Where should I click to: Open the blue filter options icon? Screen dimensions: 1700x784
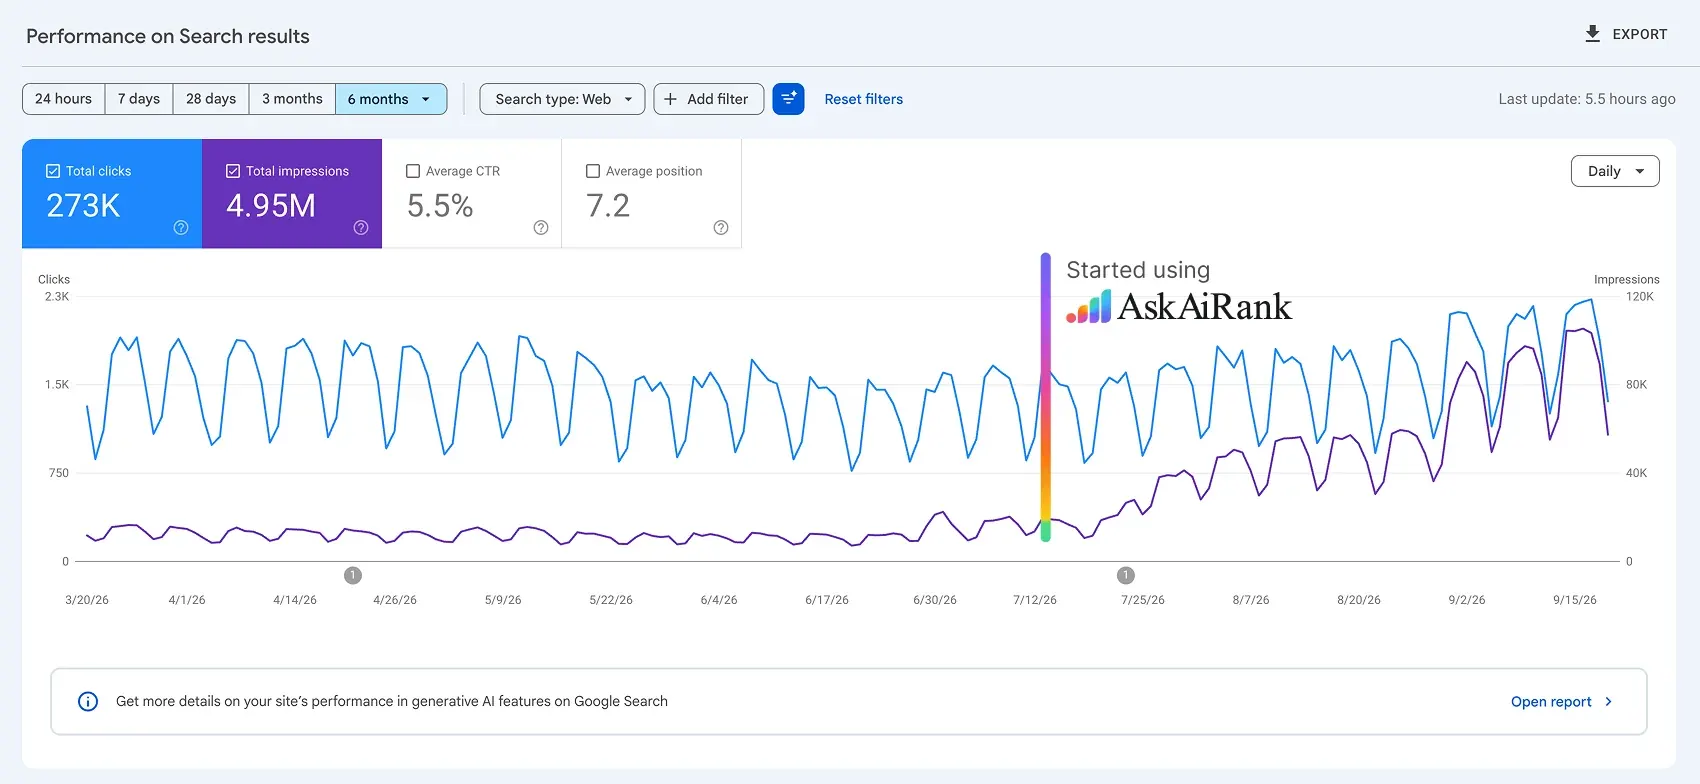788,99
